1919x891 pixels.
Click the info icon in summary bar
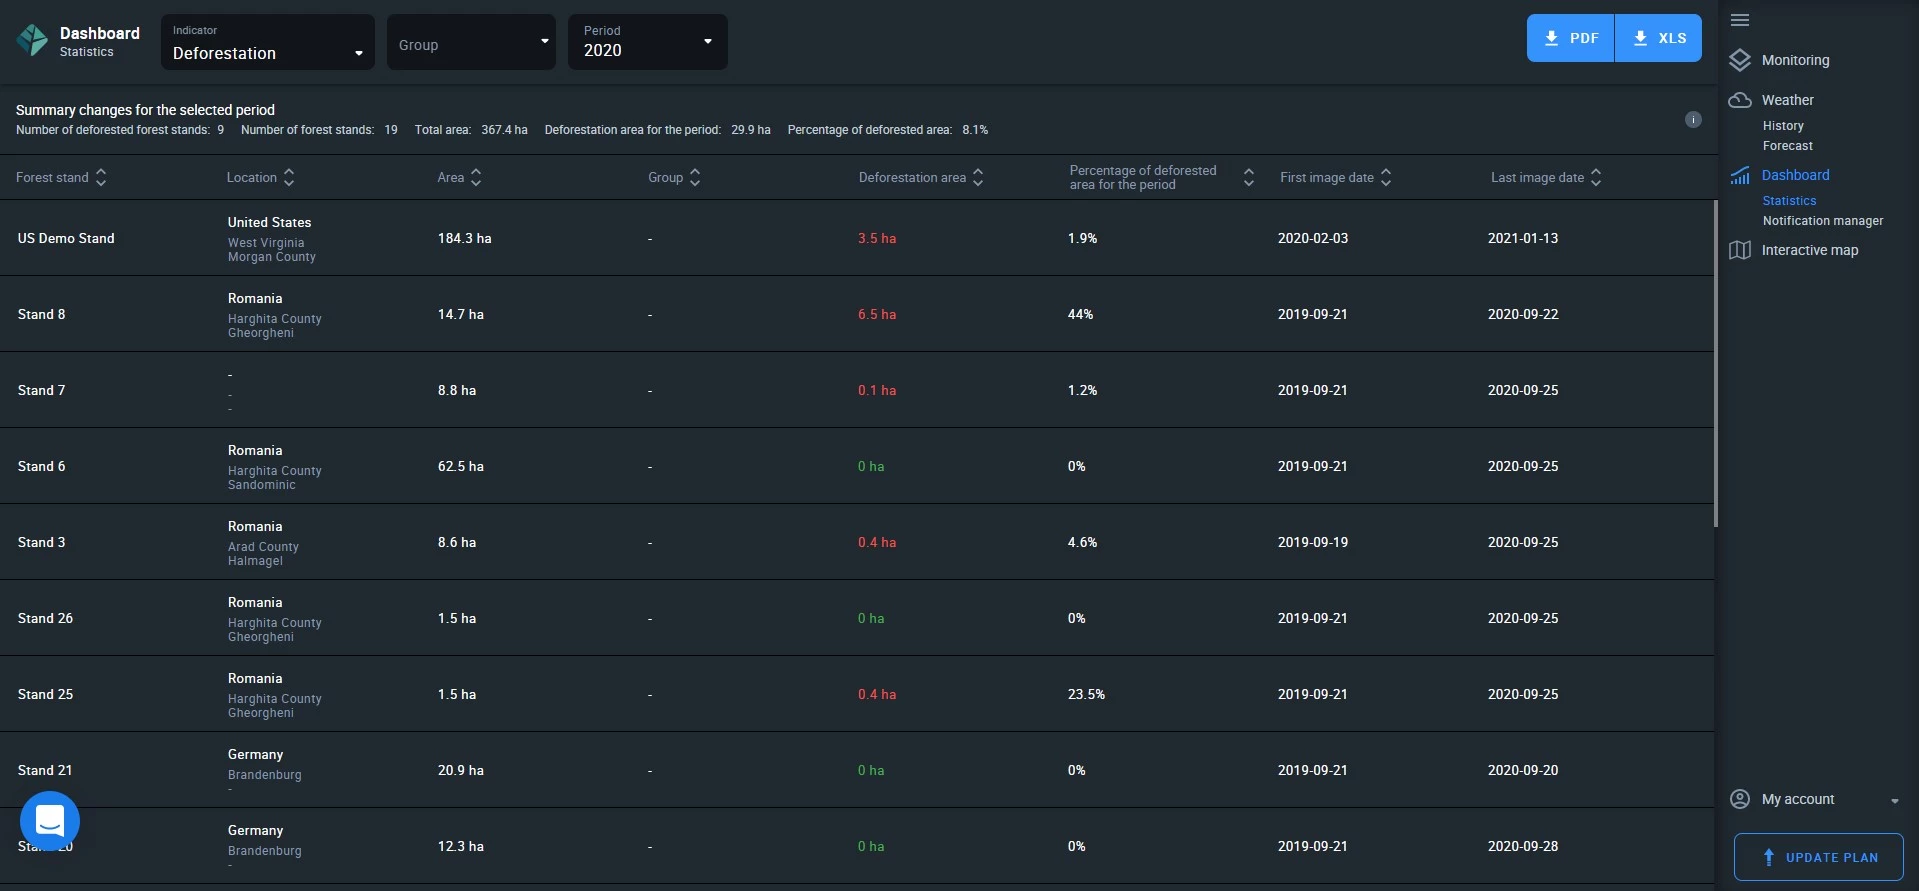1693,120
